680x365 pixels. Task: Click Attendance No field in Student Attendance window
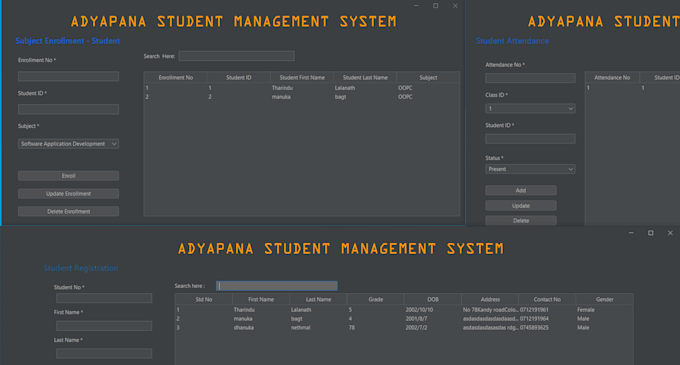pos(530,78)
